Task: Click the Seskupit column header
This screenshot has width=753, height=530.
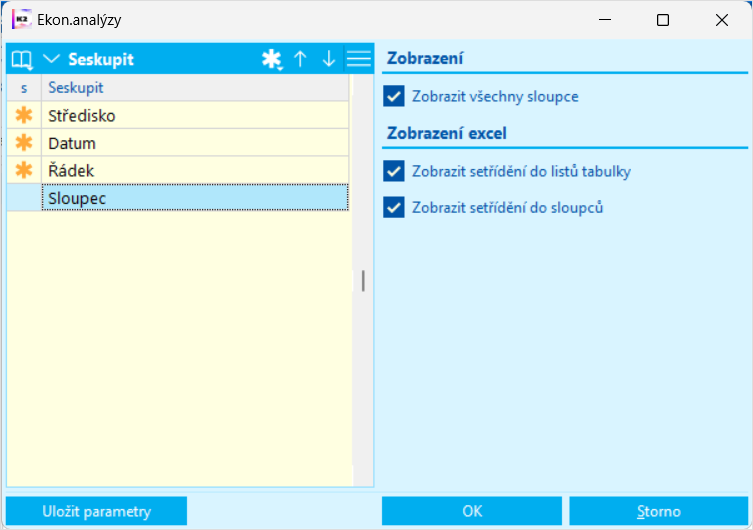Action: tap(195, 88)
